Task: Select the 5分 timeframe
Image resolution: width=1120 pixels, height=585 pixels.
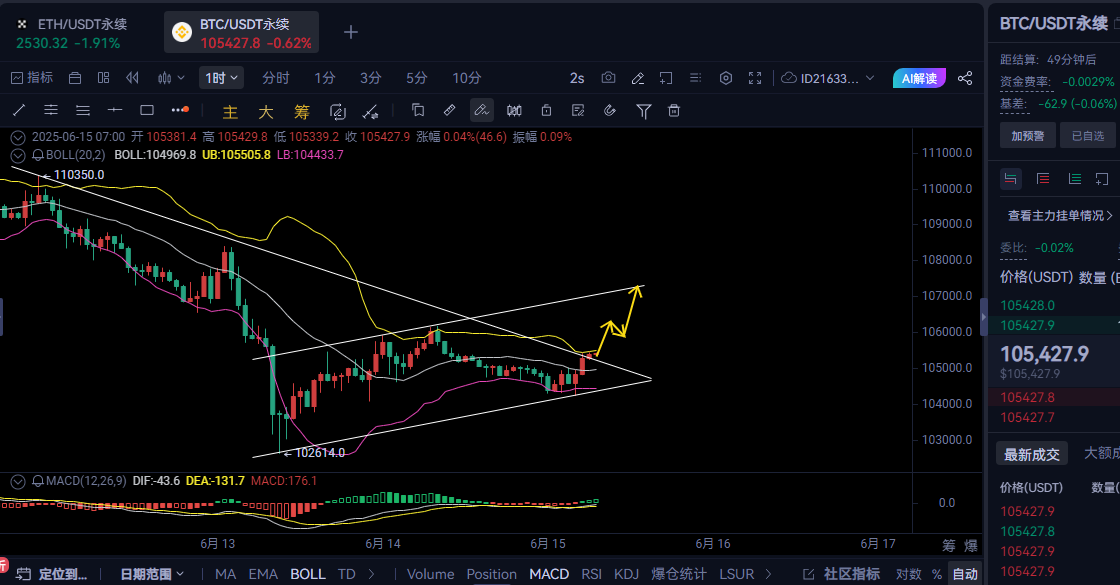Action: [416, 78]
